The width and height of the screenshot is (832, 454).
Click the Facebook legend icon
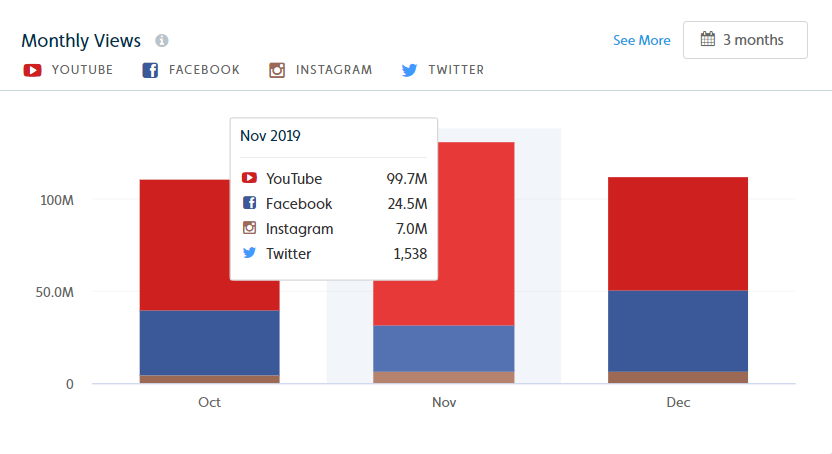(150, 70)
